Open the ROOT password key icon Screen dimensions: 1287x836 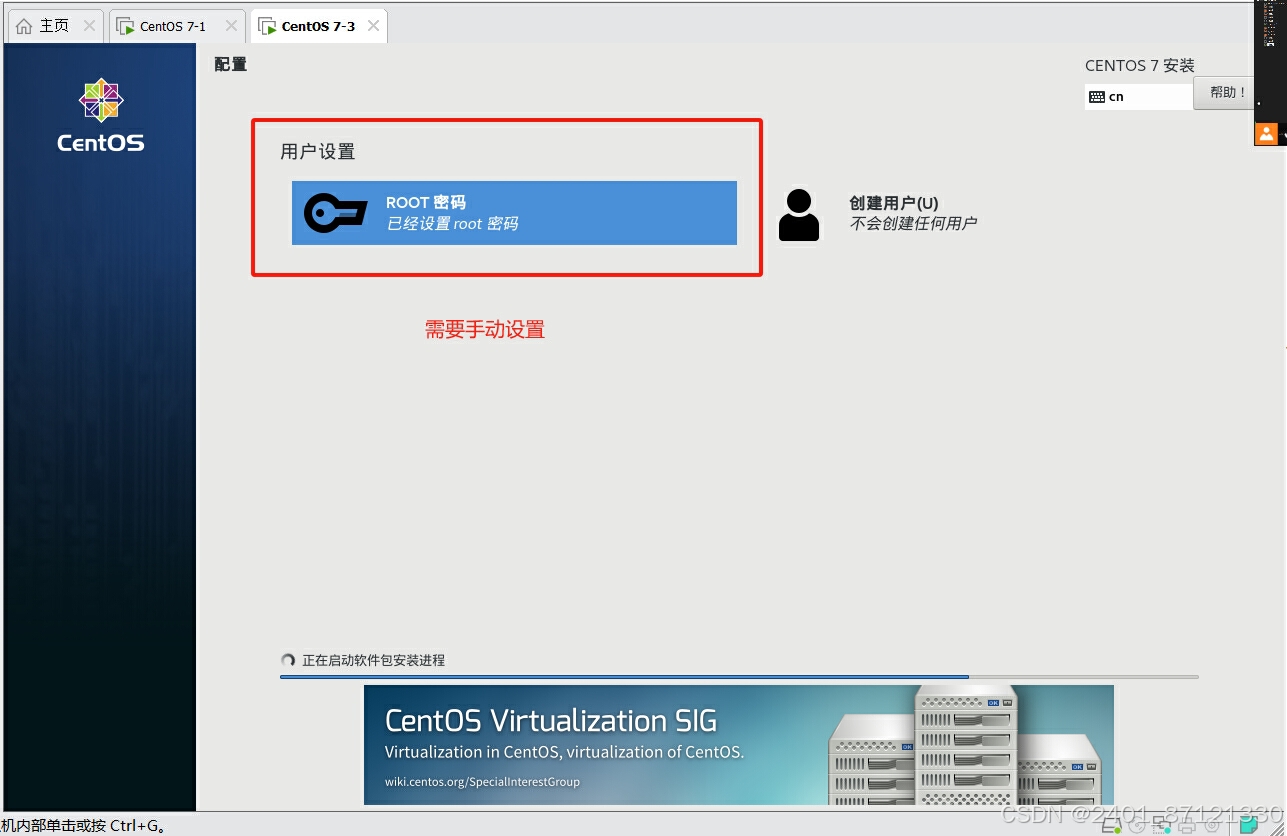click(335, 213)
